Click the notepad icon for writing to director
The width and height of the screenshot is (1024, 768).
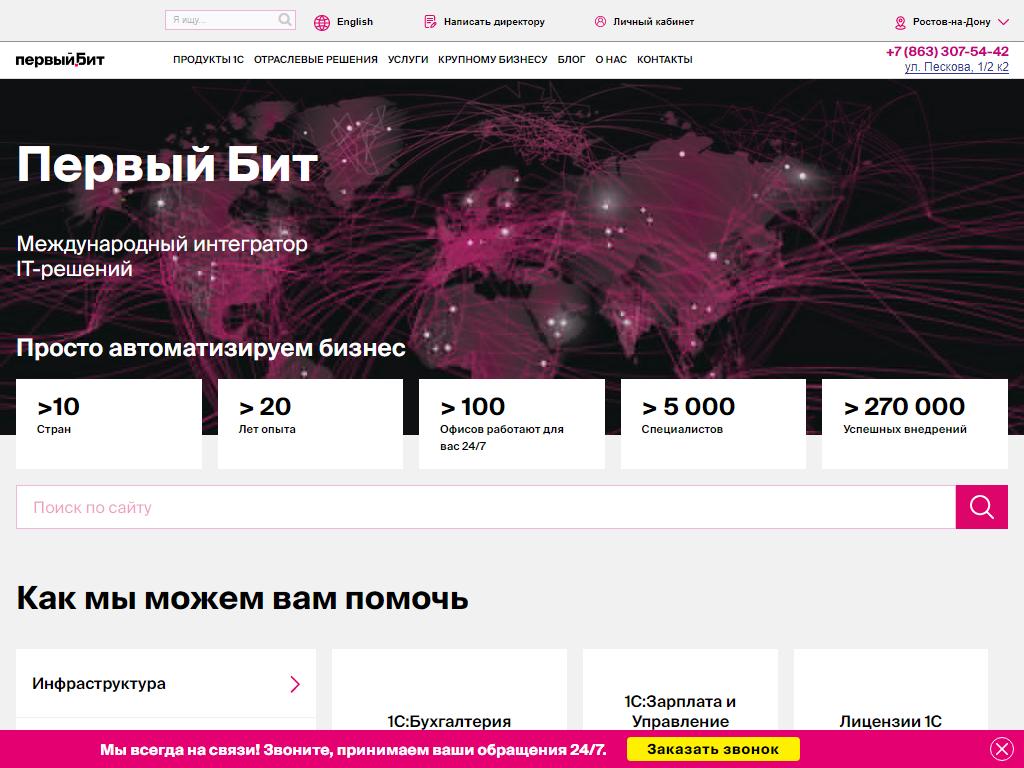pyautogui.click(x=430, y=22)
